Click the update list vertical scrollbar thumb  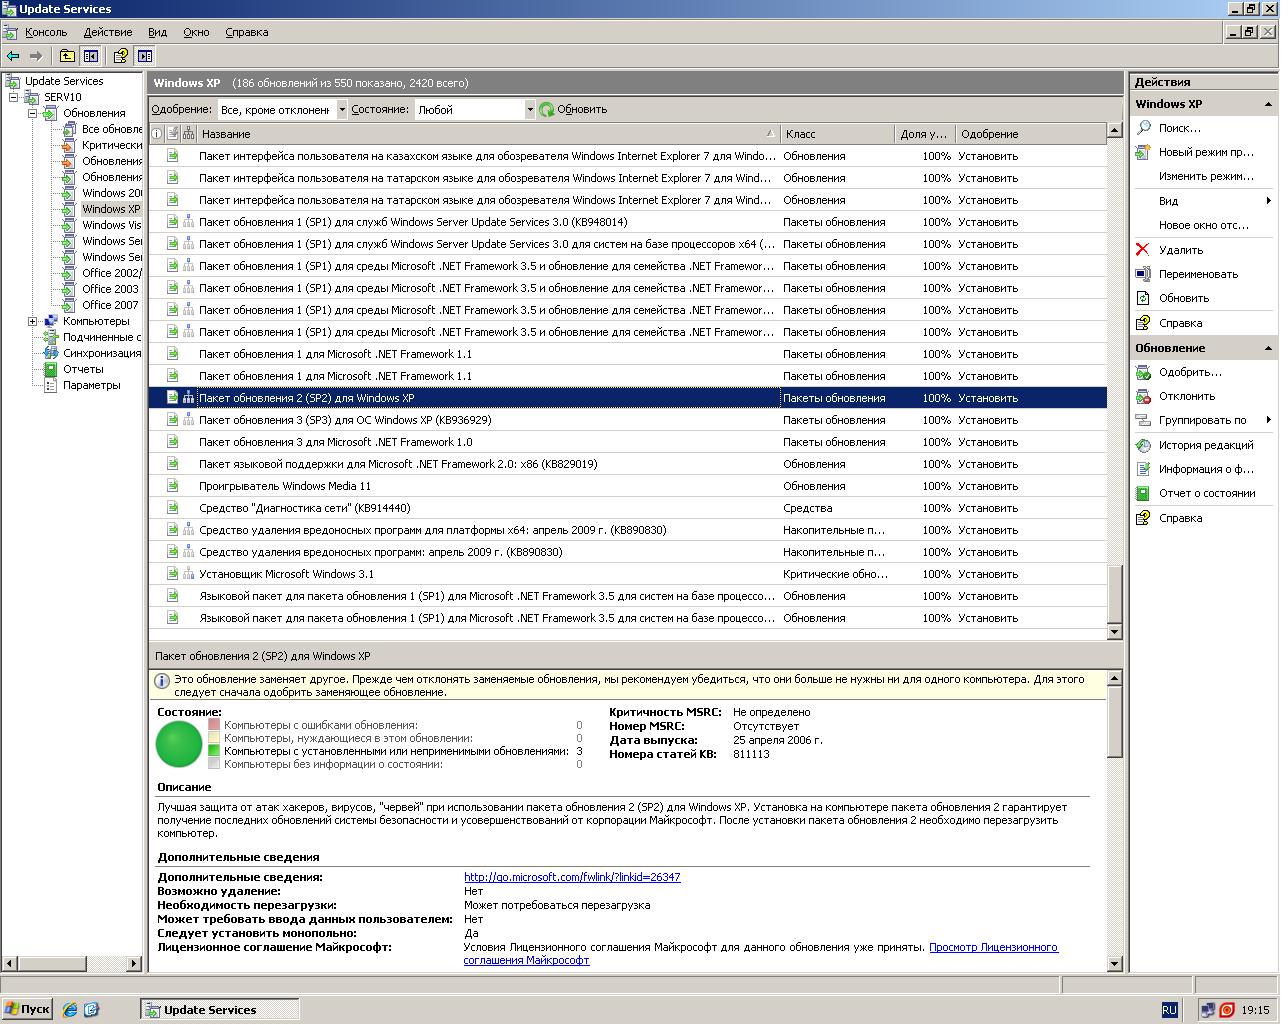coord(1114,594)
